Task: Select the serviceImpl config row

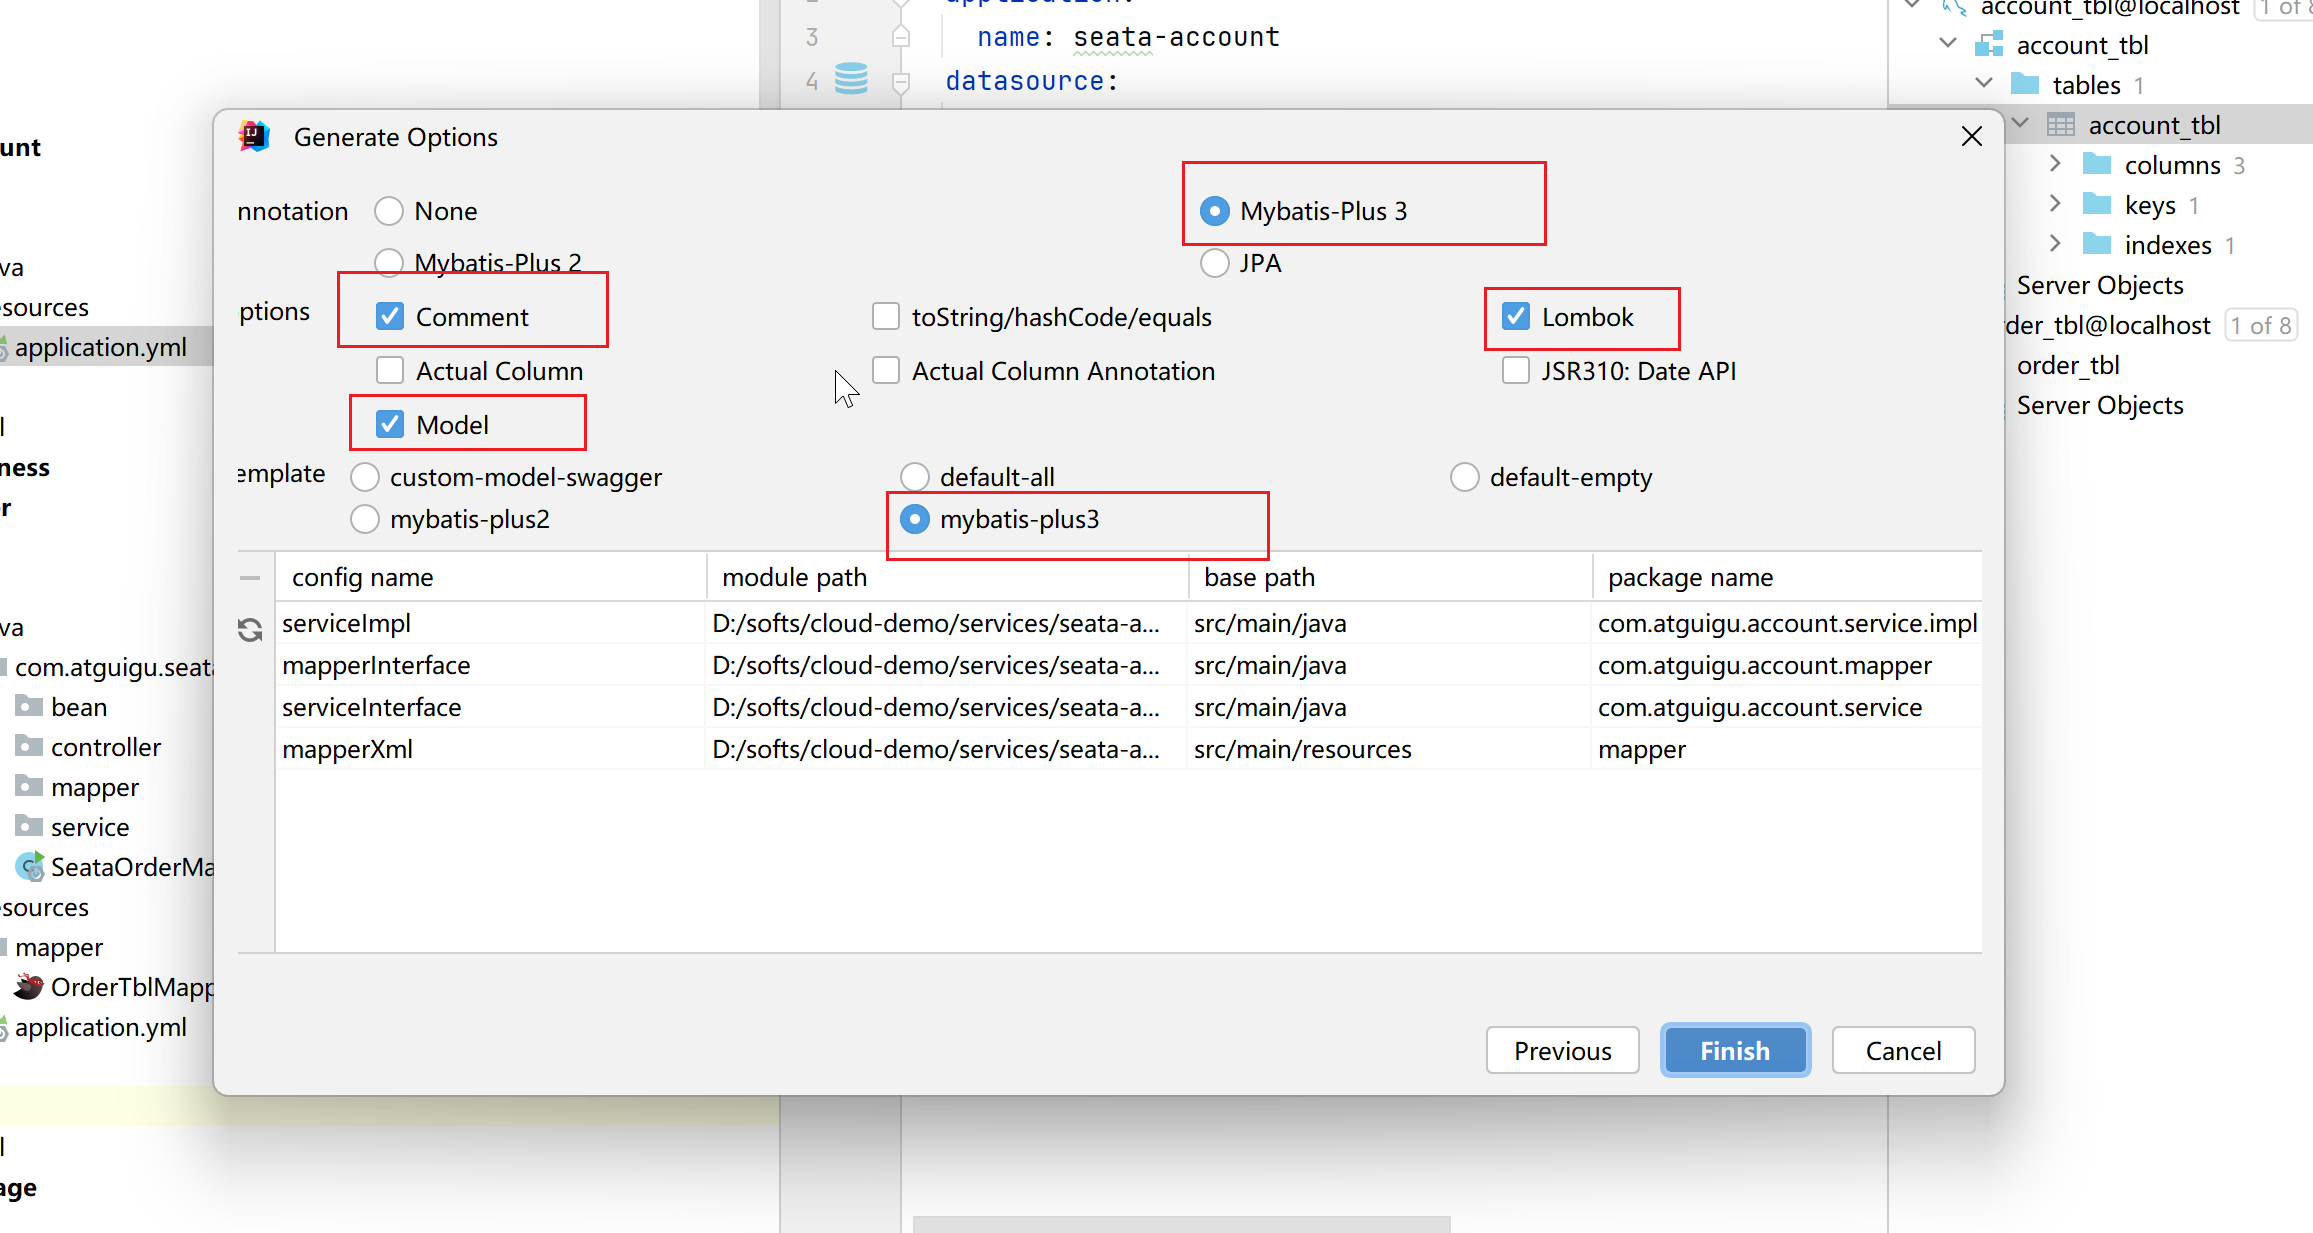Action: pos(1129,623)
